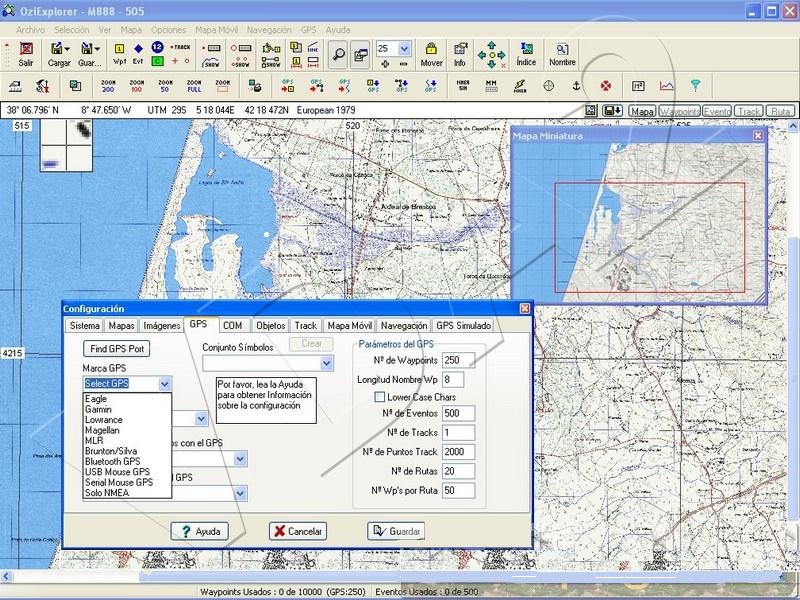Click the Guardar save disk icon in toolbar
800x600 pixels.
coord(87,48)
